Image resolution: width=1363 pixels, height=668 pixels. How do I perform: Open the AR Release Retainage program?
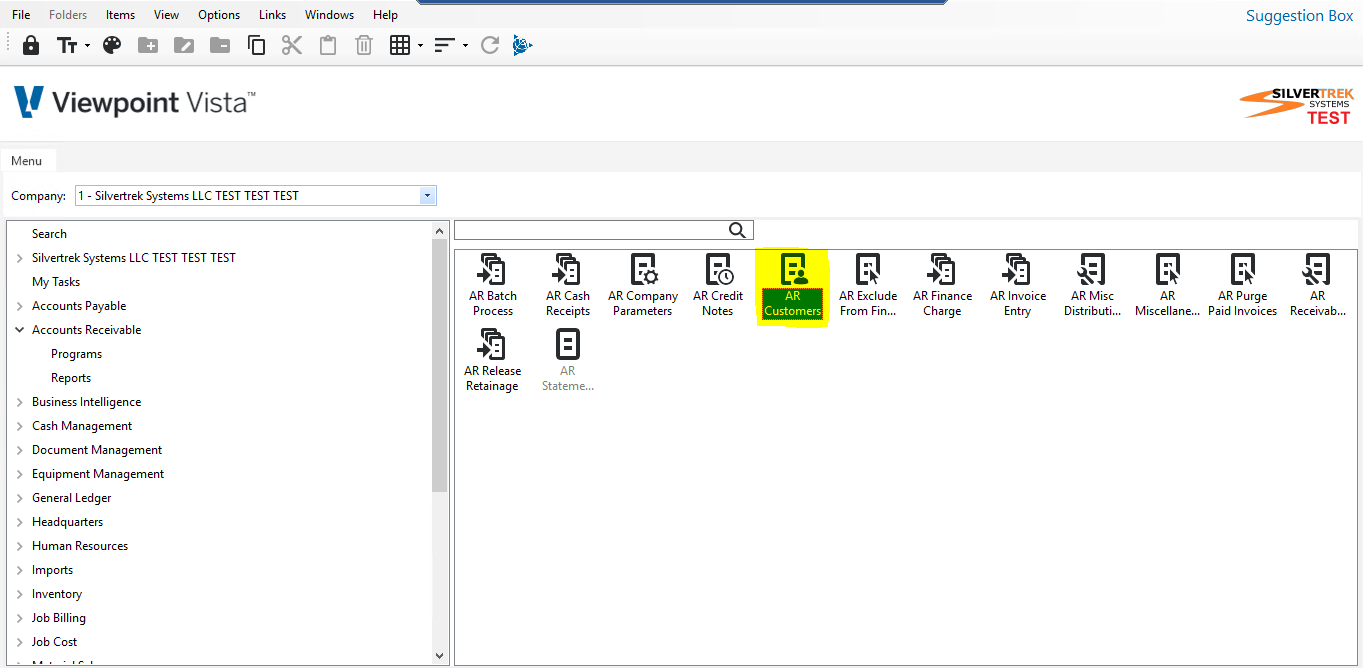493,361
